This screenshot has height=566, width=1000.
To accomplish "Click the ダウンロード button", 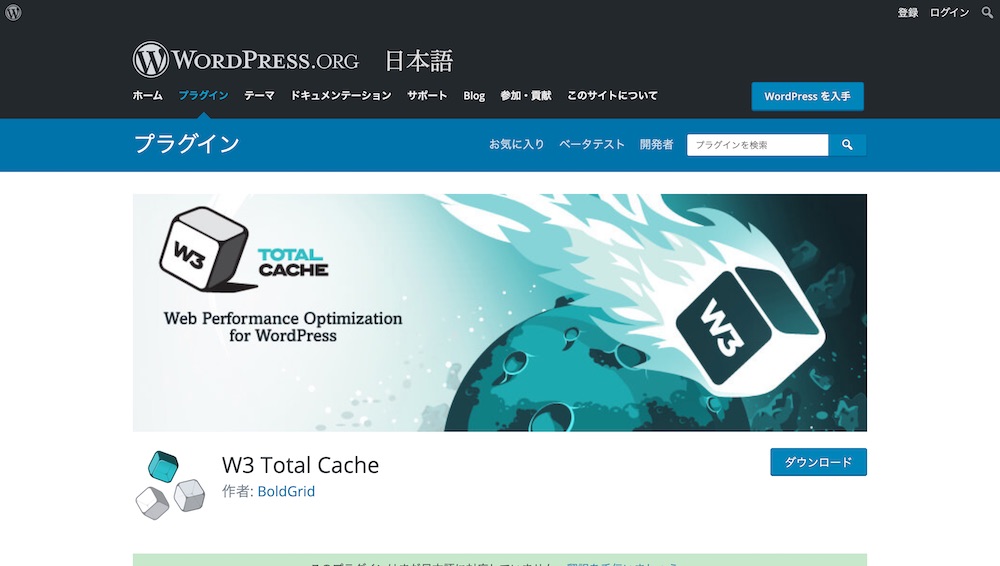I will [x=818, y=462].
